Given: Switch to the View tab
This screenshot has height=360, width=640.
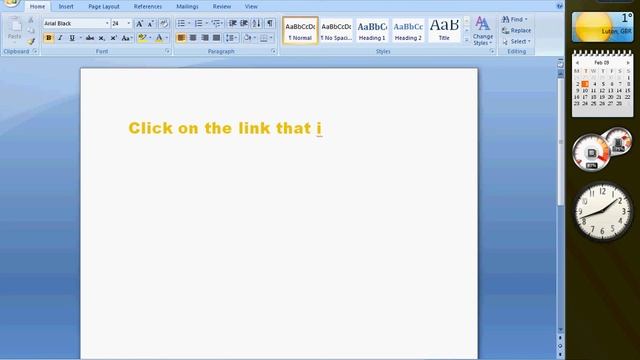Looking at the screenshot, I should (x=251, y=7).
